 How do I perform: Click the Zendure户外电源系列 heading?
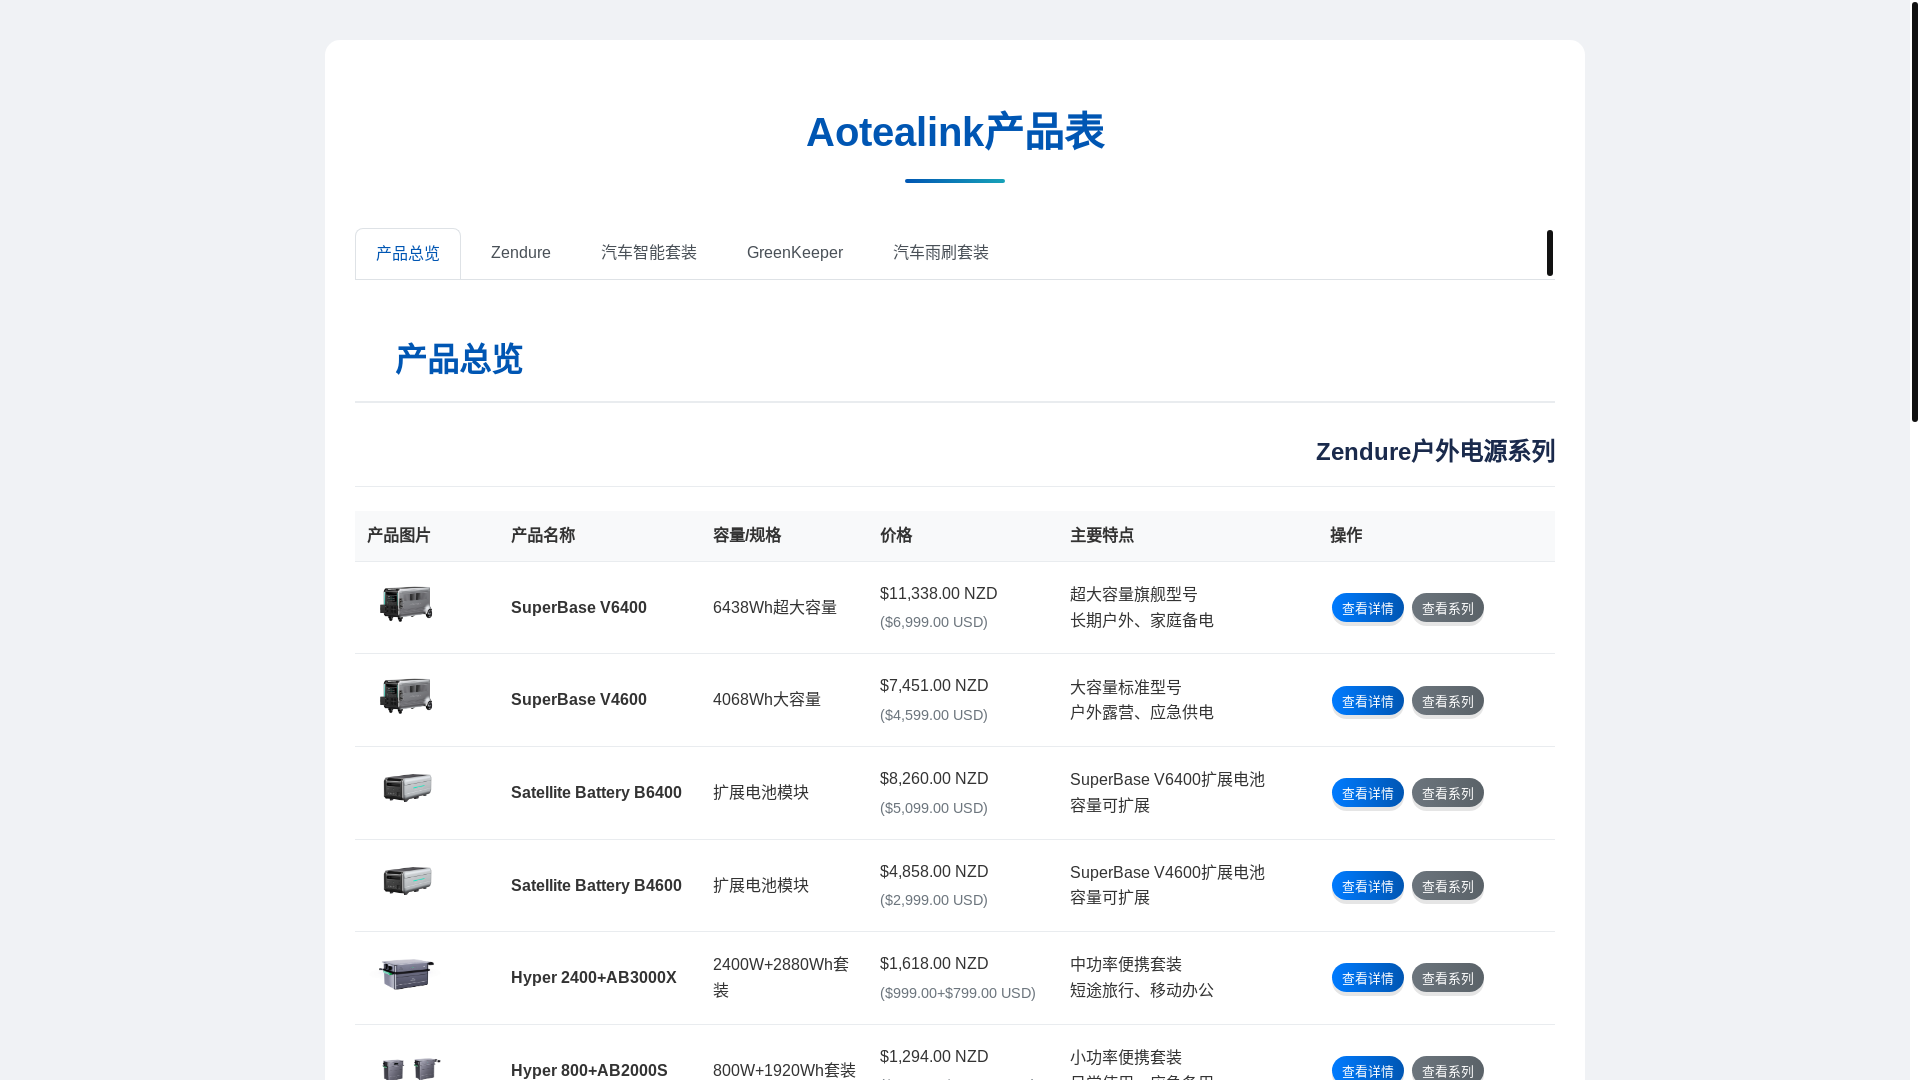click(x=1435, y=452)
